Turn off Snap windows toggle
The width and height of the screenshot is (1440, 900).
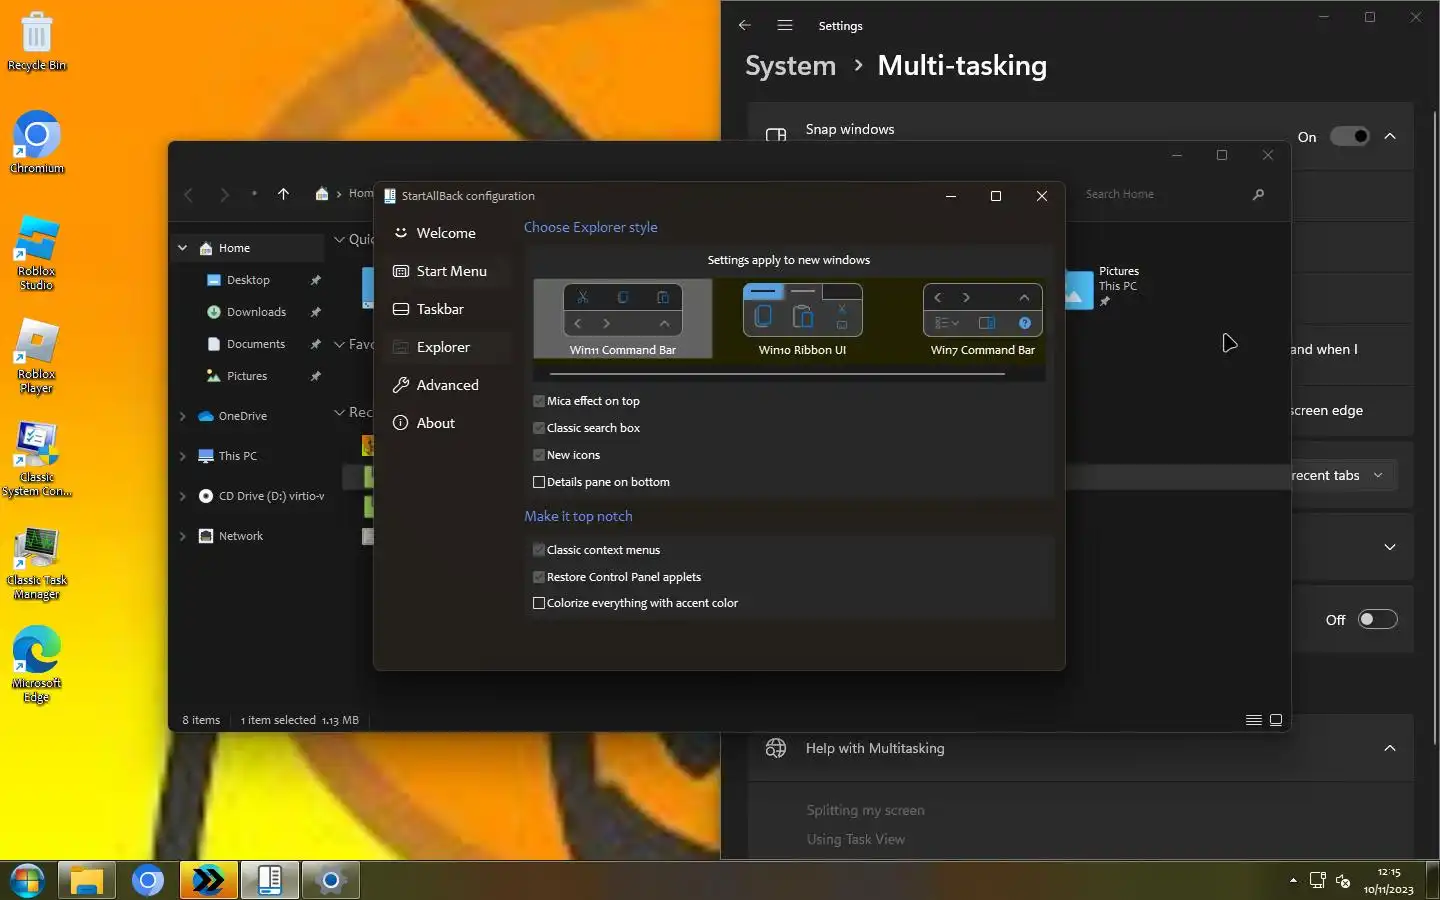click(1349, 136)
